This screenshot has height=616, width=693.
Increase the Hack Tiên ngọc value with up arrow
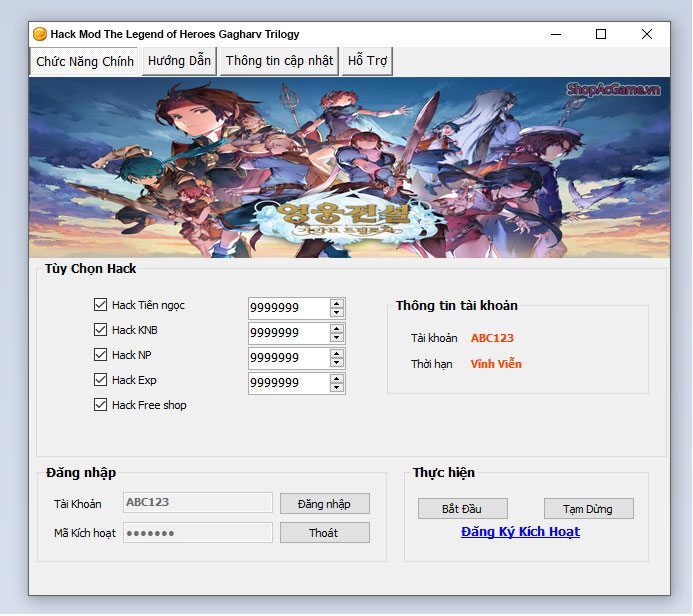[337, 304]
